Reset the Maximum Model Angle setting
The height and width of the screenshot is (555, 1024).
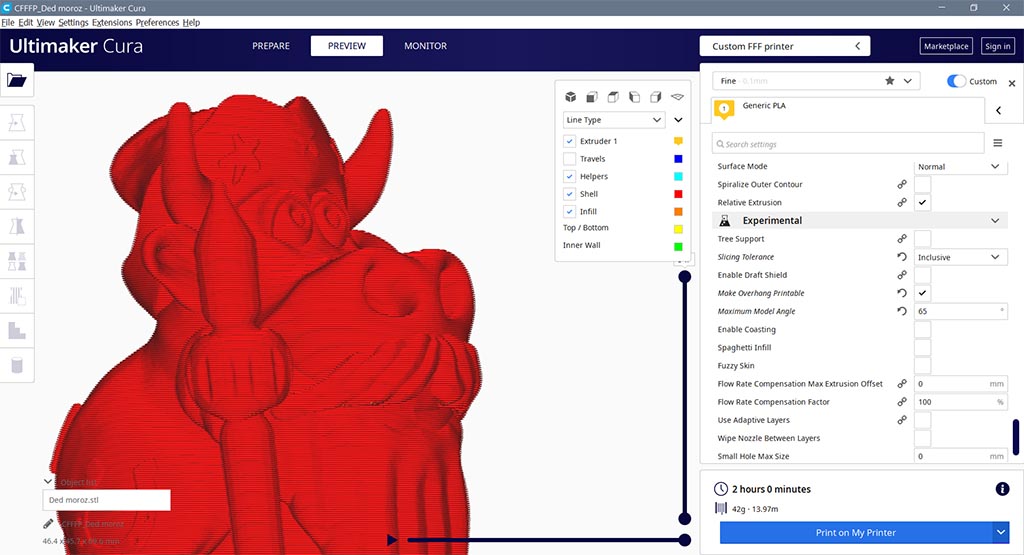click(901, 312)
